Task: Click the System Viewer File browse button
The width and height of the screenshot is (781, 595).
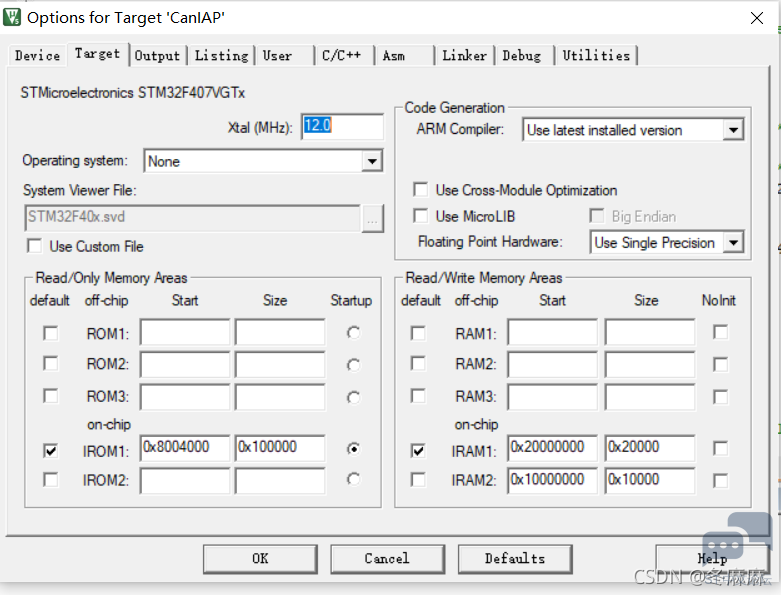Action: tap(372, 218)
